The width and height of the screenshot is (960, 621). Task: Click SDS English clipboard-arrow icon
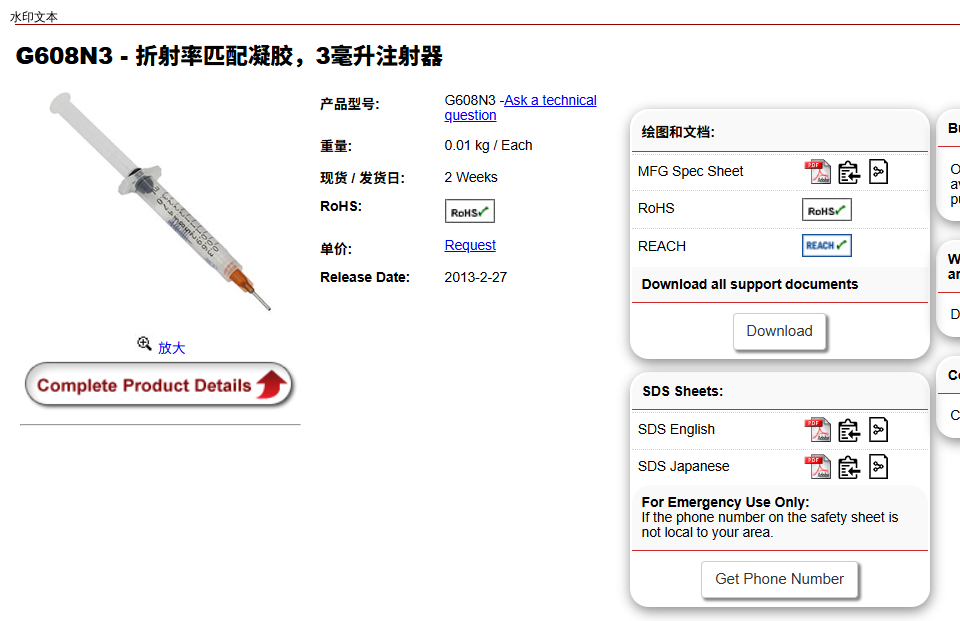(849, 430)
